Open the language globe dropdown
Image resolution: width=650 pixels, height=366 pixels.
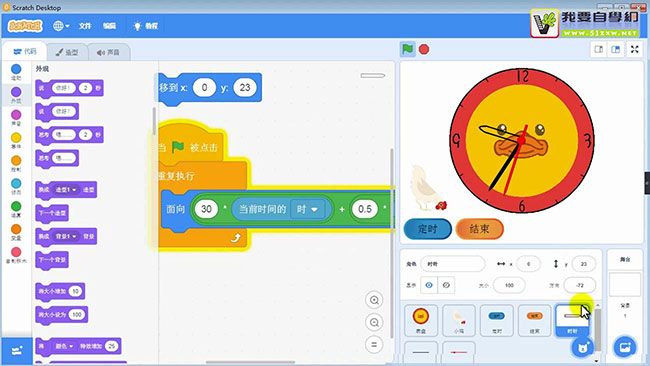tap(61, 26)
